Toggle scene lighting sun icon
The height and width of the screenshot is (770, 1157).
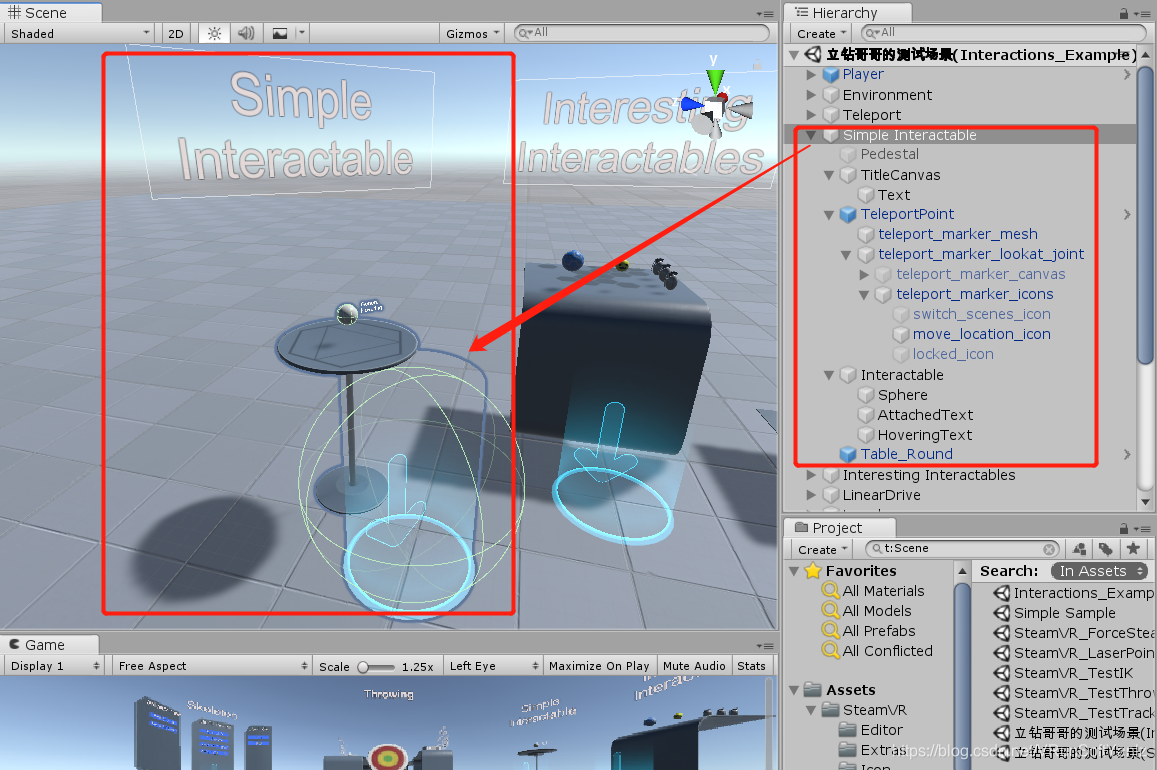tap(214, 33)
